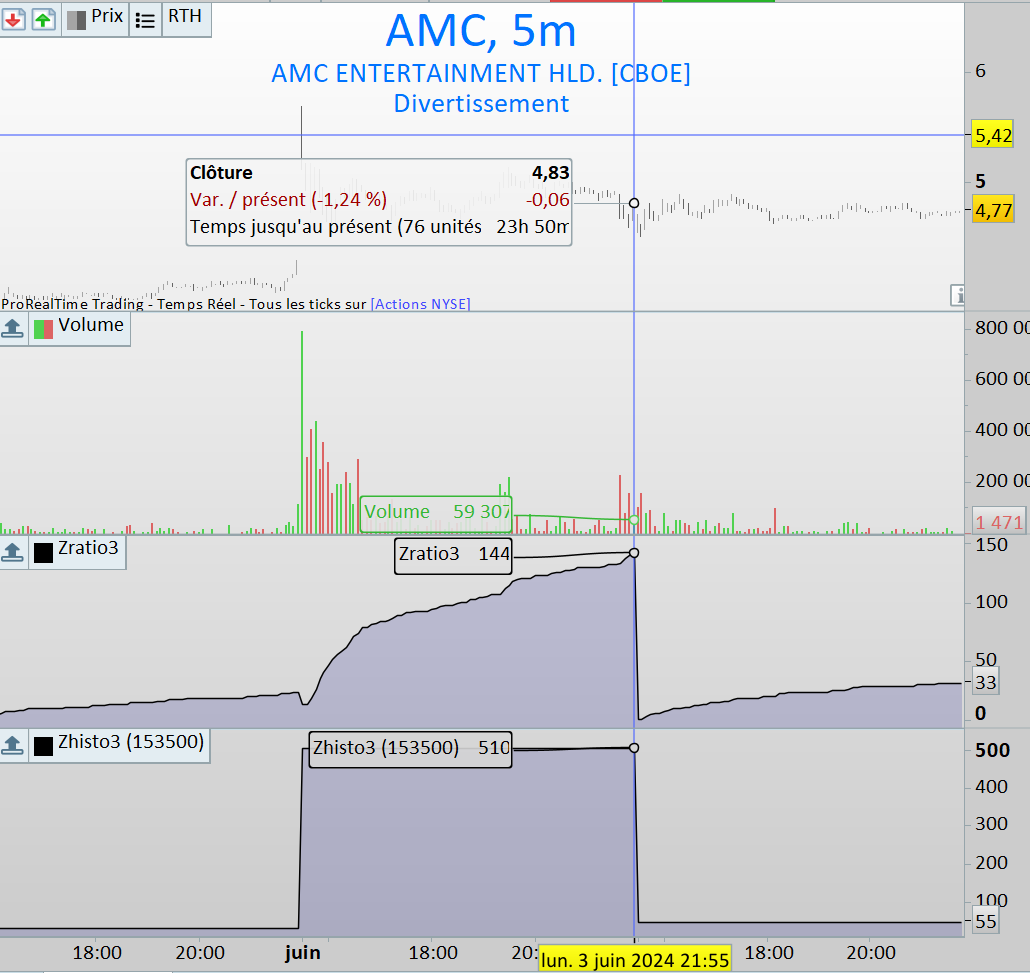
Task: Open the Prix chart style button
Action: point(95,18)
